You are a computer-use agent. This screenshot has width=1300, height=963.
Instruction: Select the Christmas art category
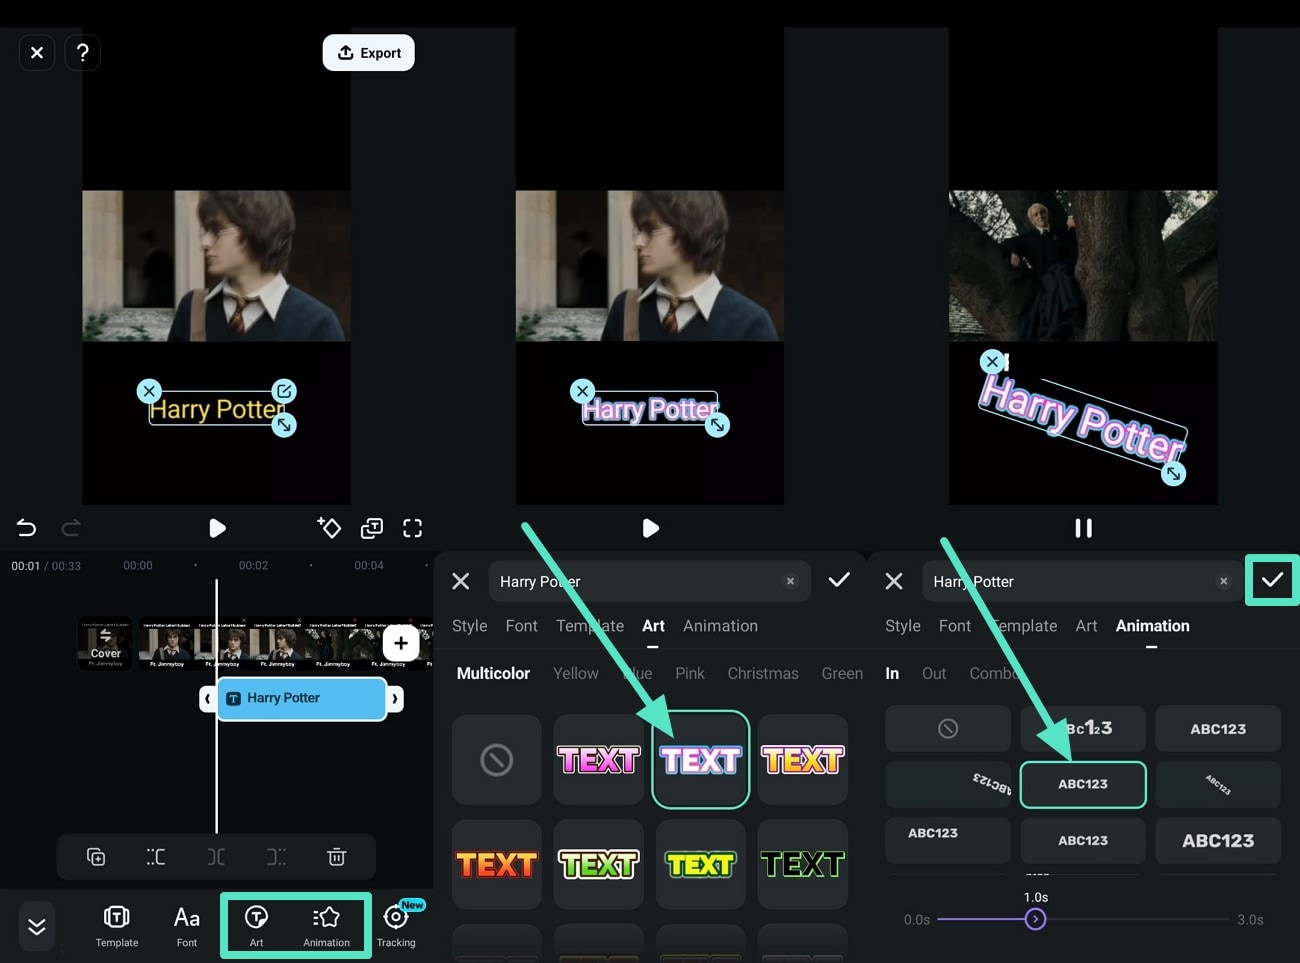(763, 674)
